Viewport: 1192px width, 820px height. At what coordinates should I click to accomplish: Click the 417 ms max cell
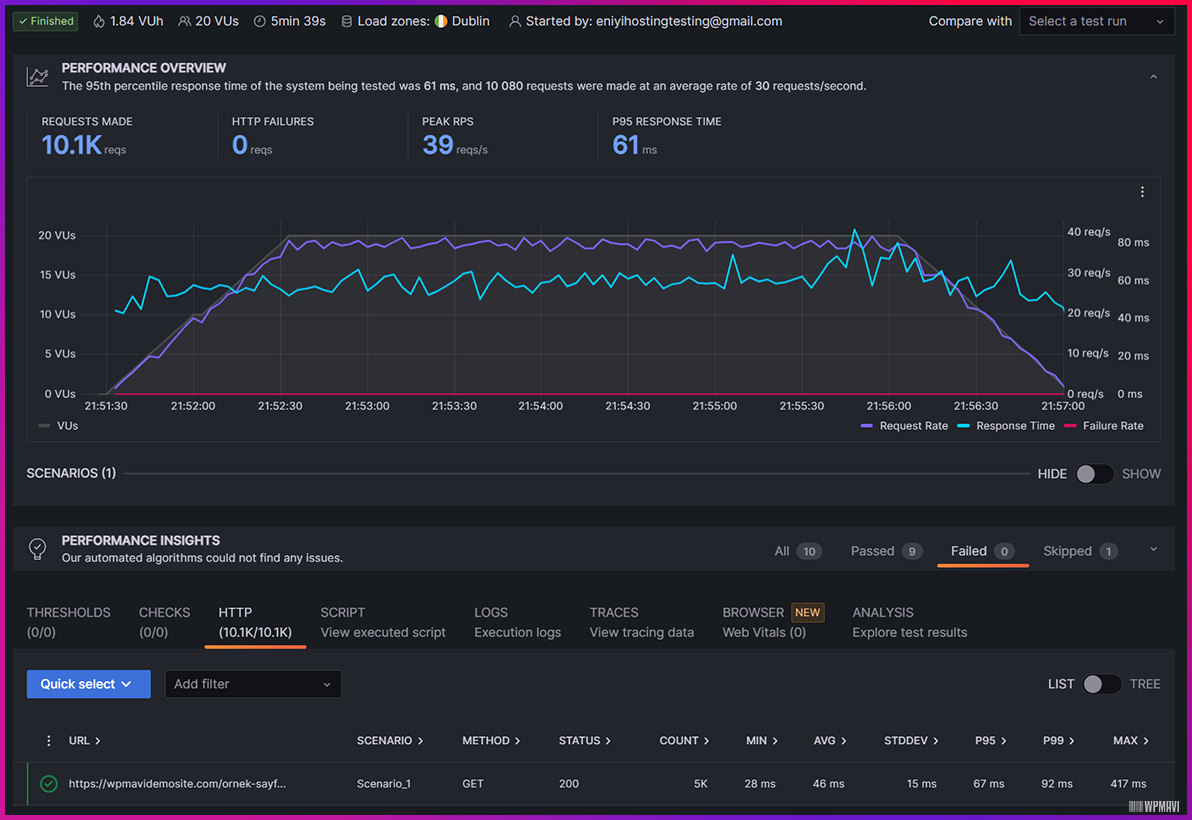1128,784
